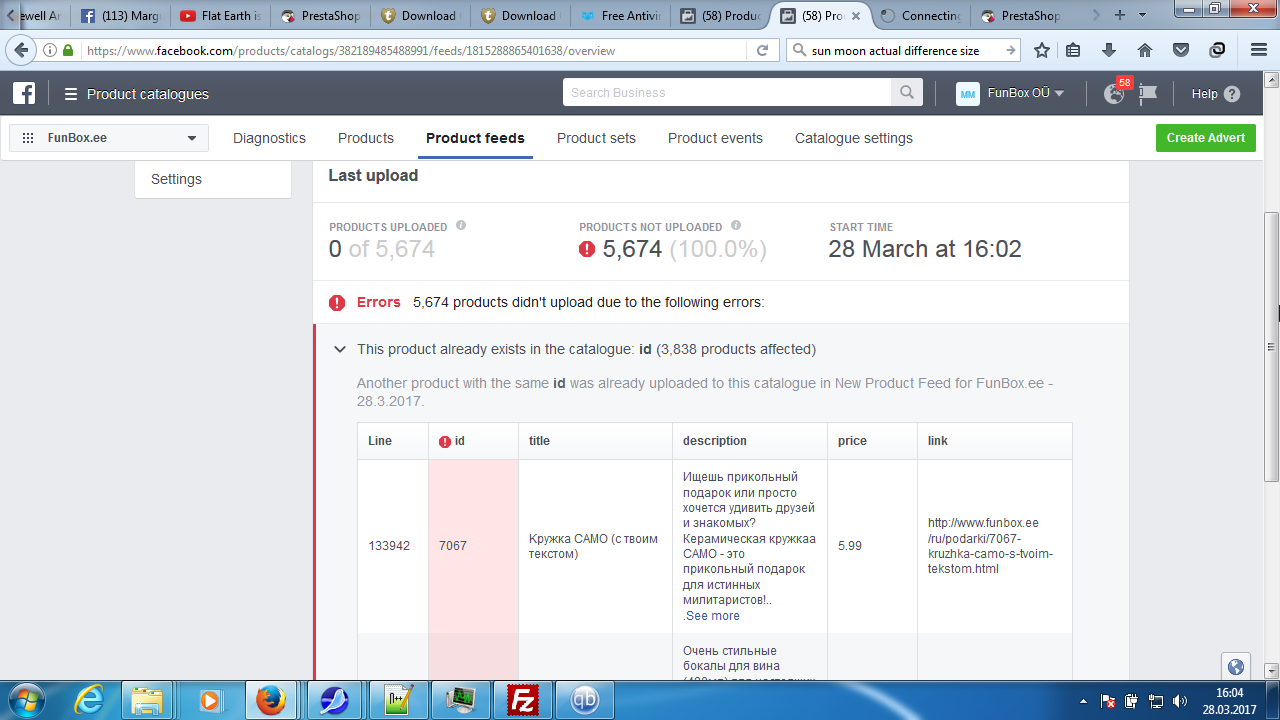Click the price value 5.99
1280x720 pixels.
(x=850, y=546)
